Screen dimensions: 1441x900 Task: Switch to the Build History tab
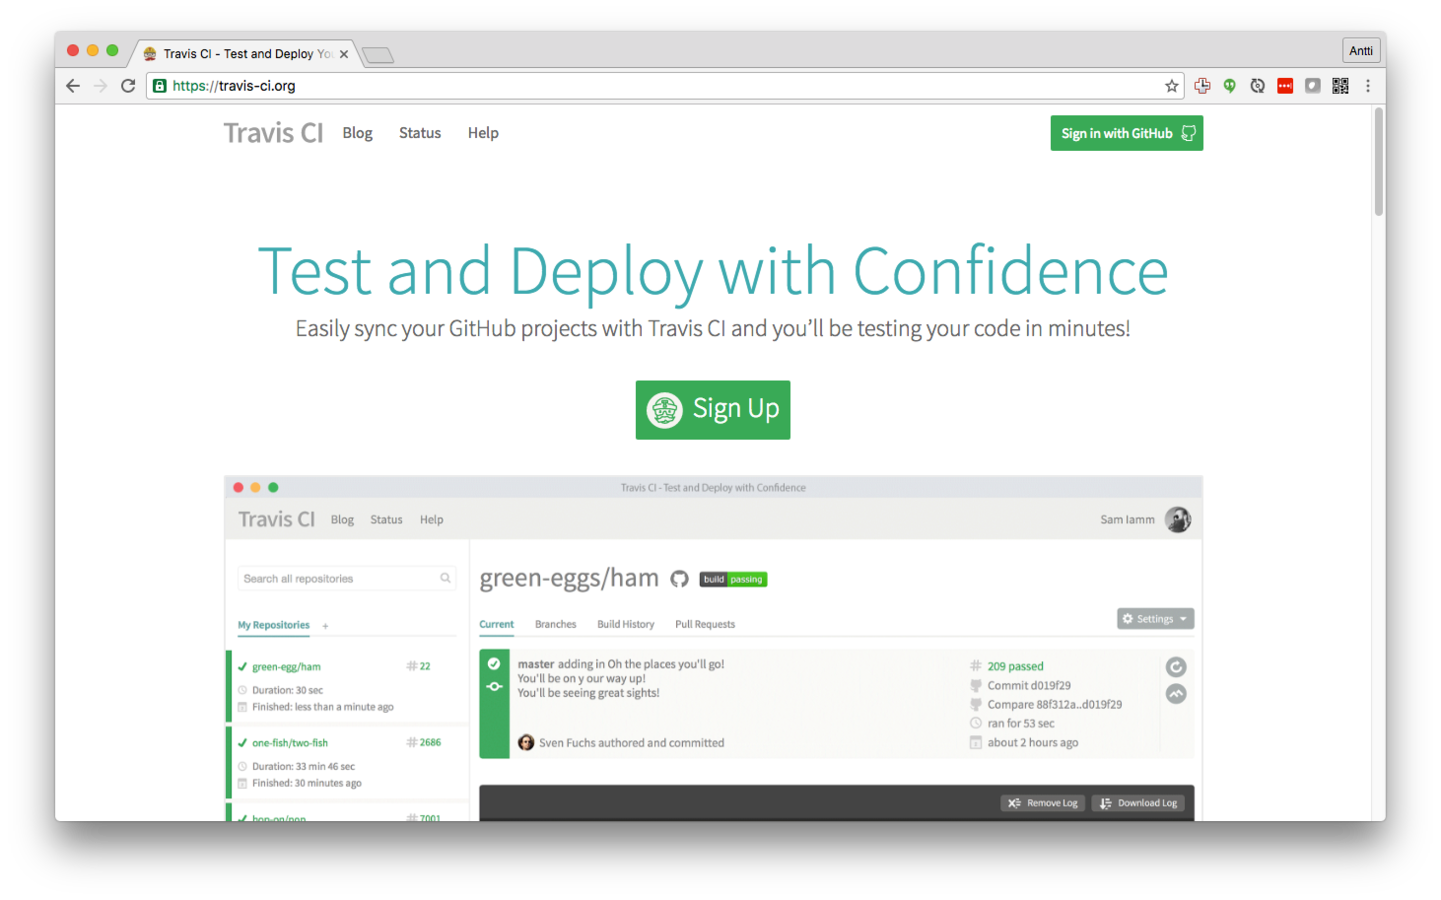(x=625, y=624)
